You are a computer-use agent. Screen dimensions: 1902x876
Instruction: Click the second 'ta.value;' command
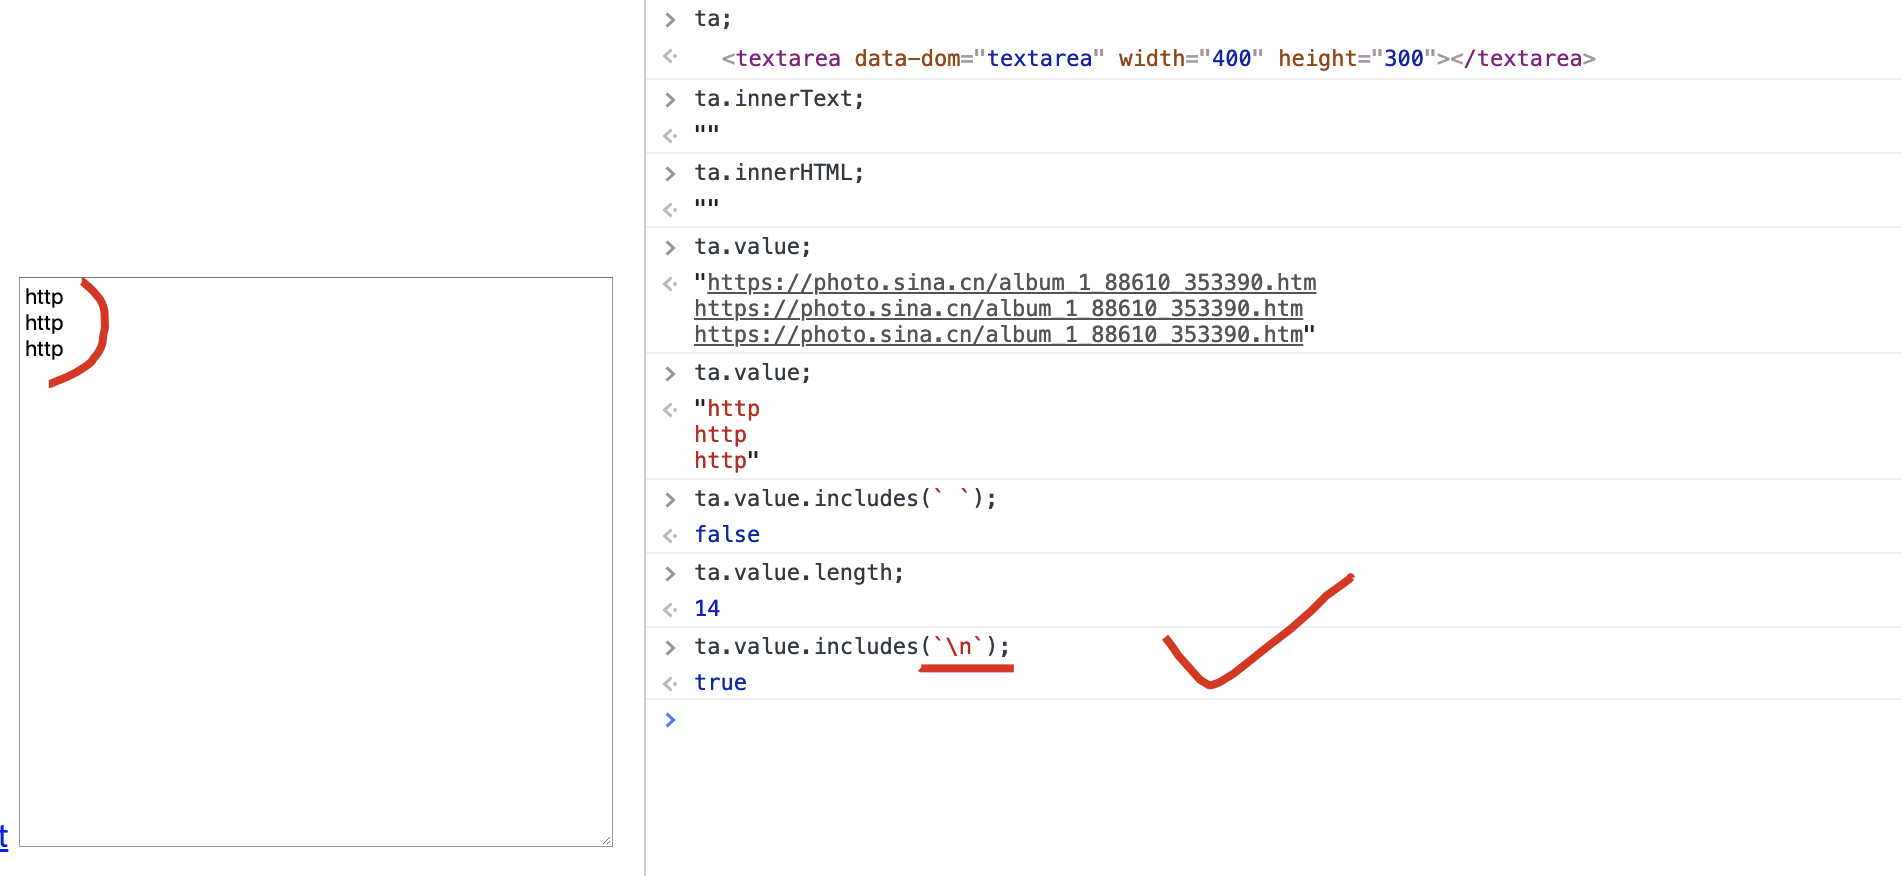click(753, 373)
